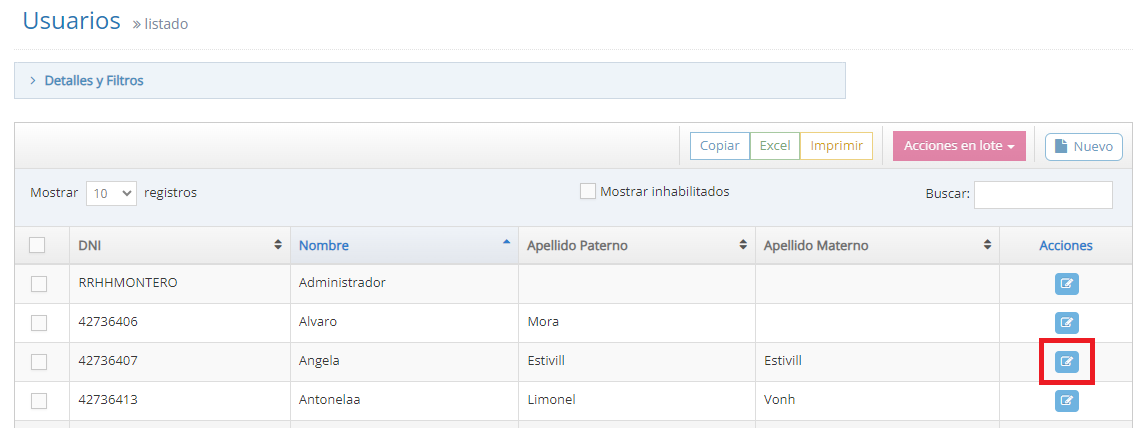1142x428 pixels.
Task: Open the Mostrar registros count dropdown
Action: [x=111, y=193]
